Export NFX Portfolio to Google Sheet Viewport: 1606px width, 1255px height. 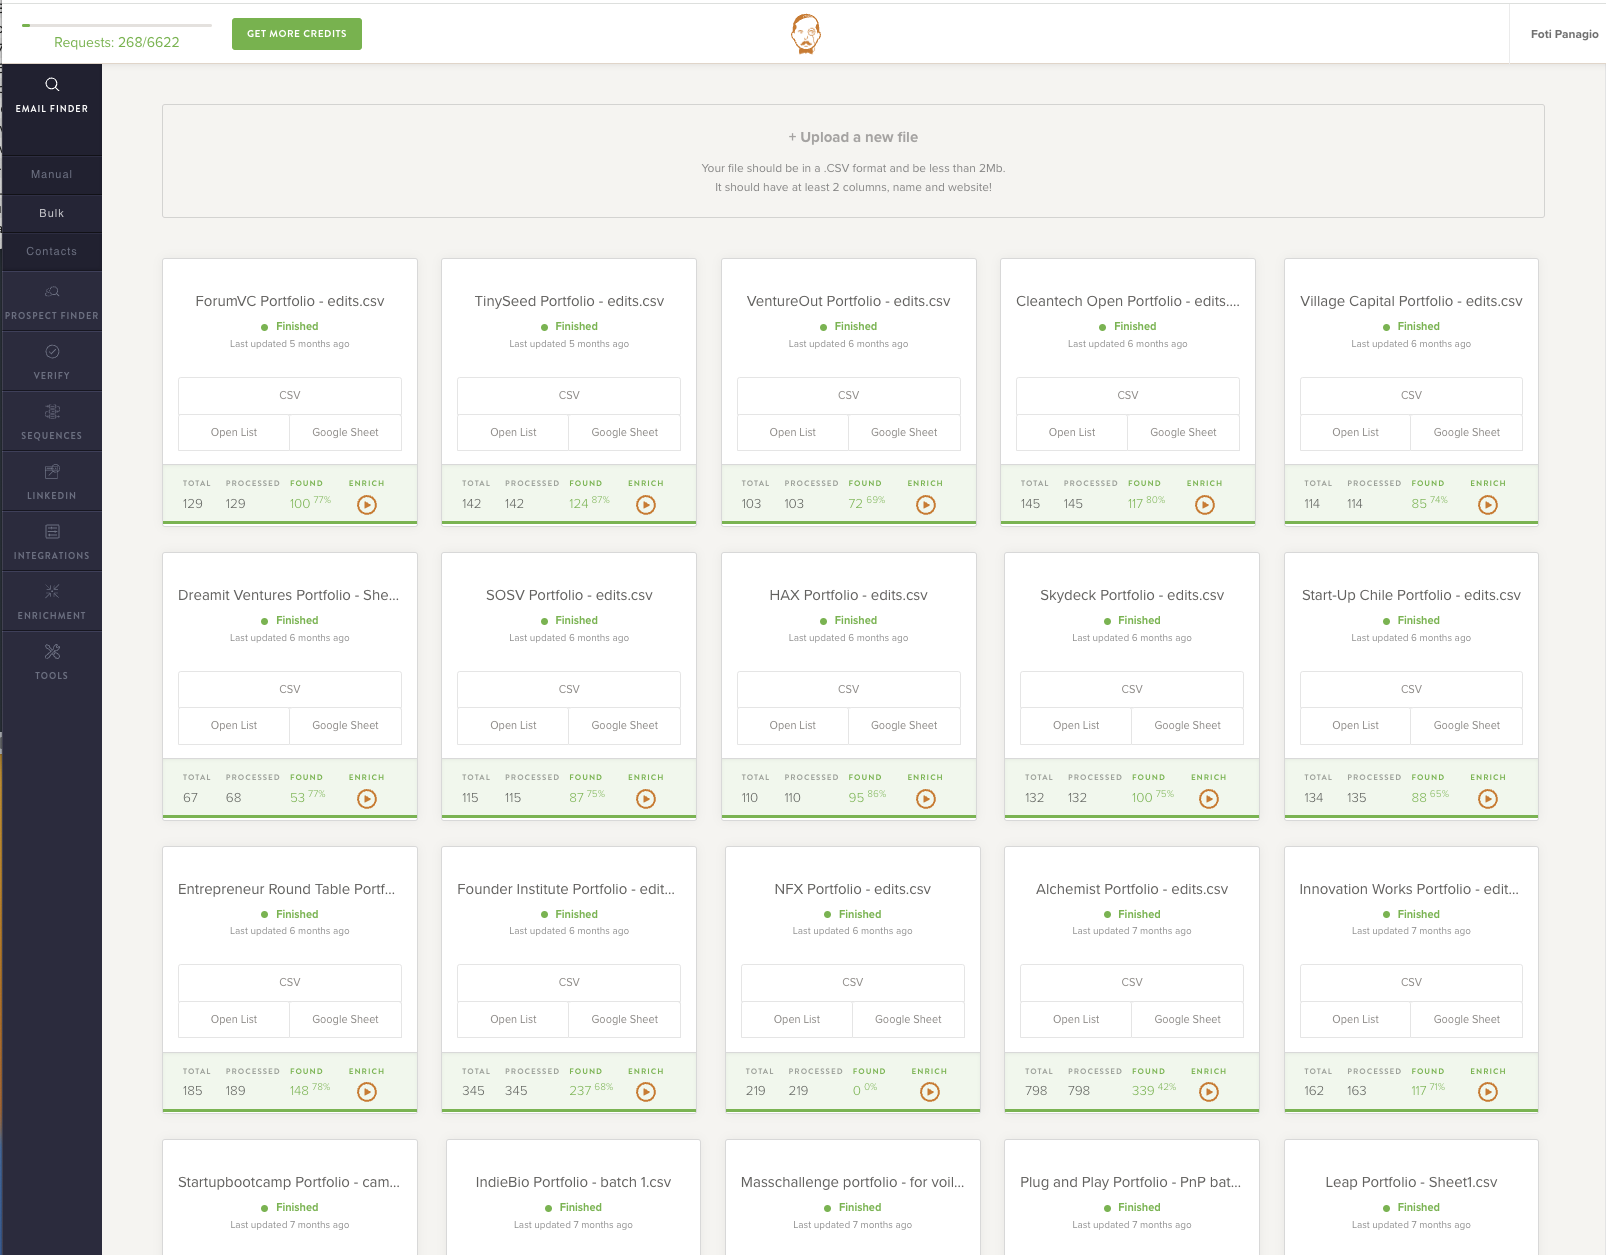click(x=908, y=1020)
